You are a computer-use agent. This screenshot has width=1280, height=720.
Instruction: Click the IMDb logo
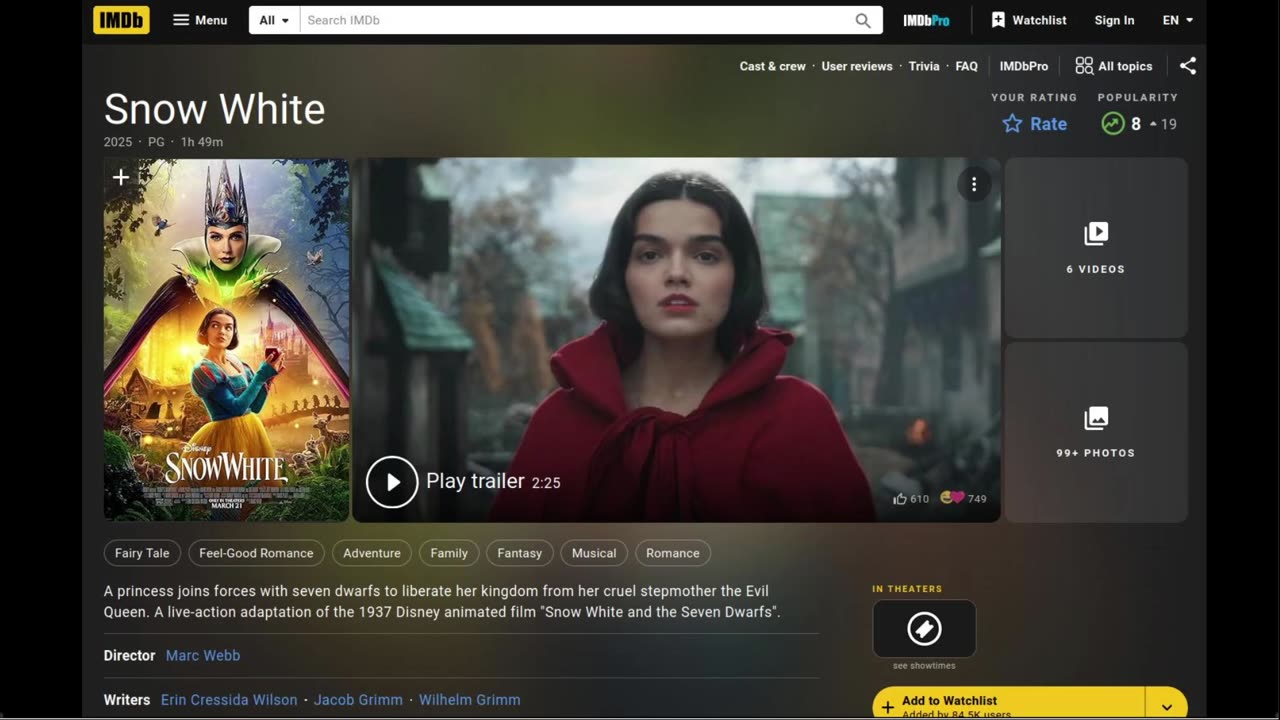(121, 20)
